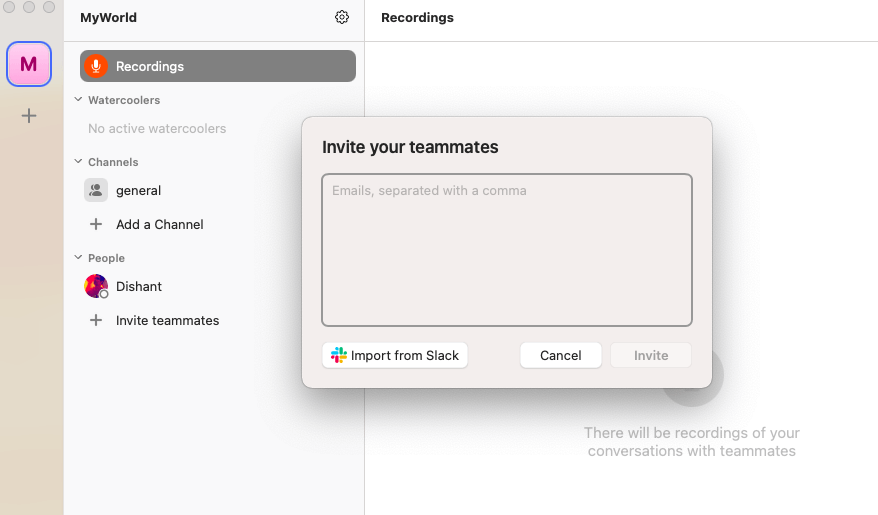
Task: Open workspace settings gear icon
Action: 342,17
